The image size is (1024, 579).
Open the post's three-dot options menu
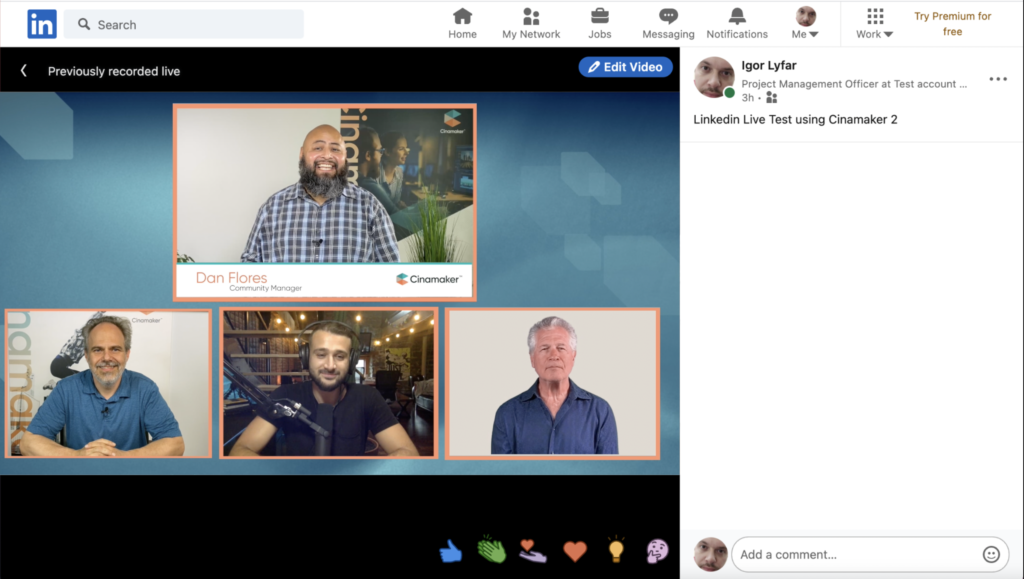pos(998,79)
